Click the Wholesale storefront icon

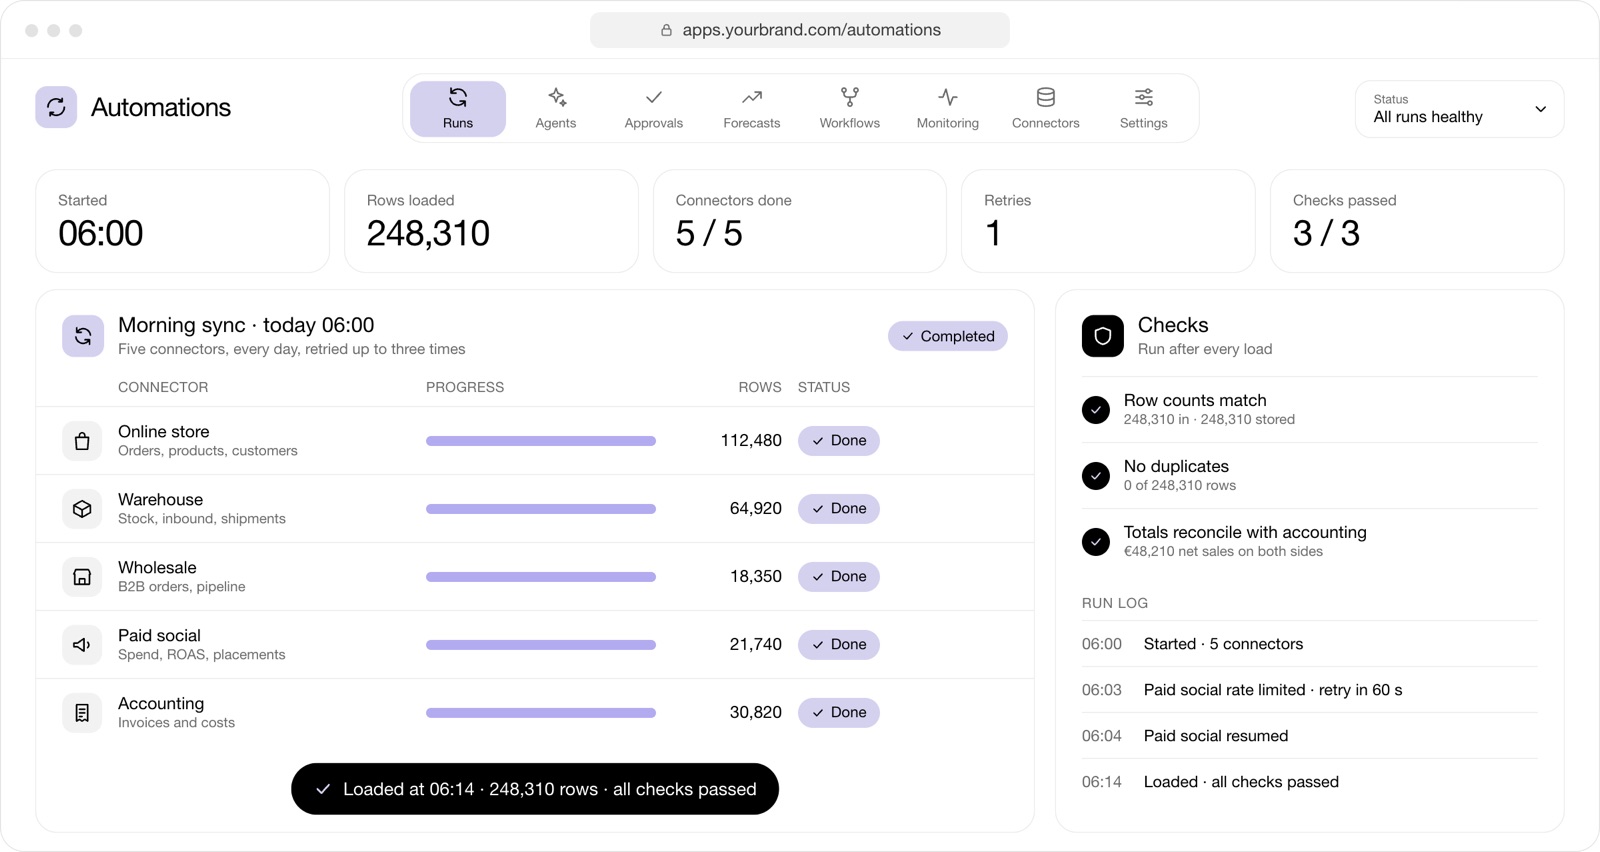click(82, 577)
